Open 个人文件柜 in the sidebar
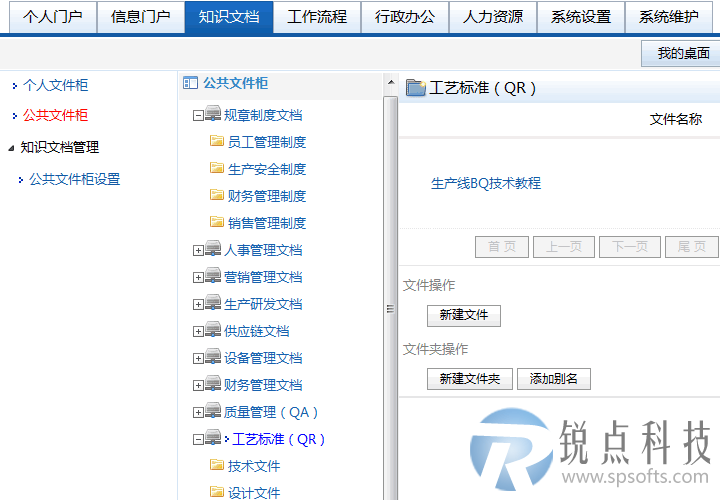The width and height of the screenshot is (720, 500). click(x=56, y=85)
